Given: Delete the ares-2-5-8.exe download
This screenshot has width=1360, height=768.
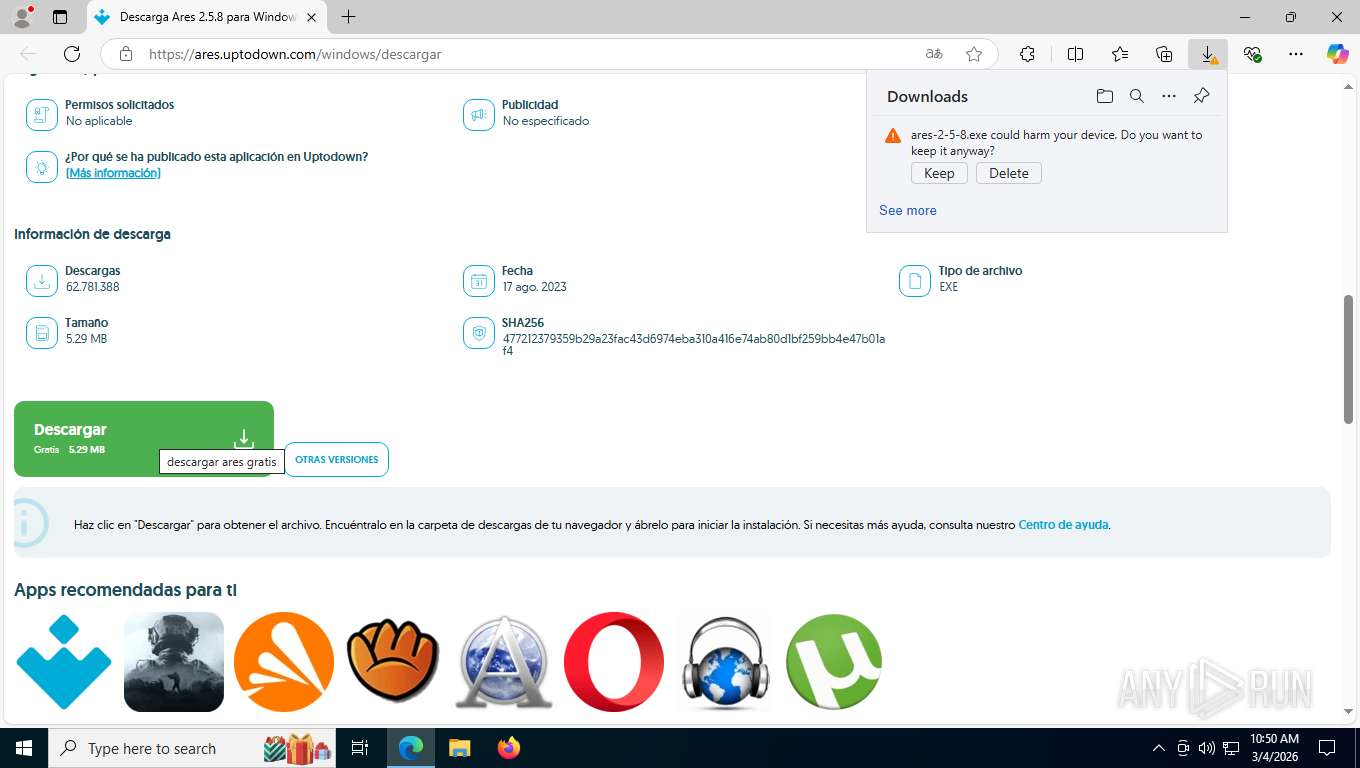Looking at the screenshot, I should (1009, 173).
